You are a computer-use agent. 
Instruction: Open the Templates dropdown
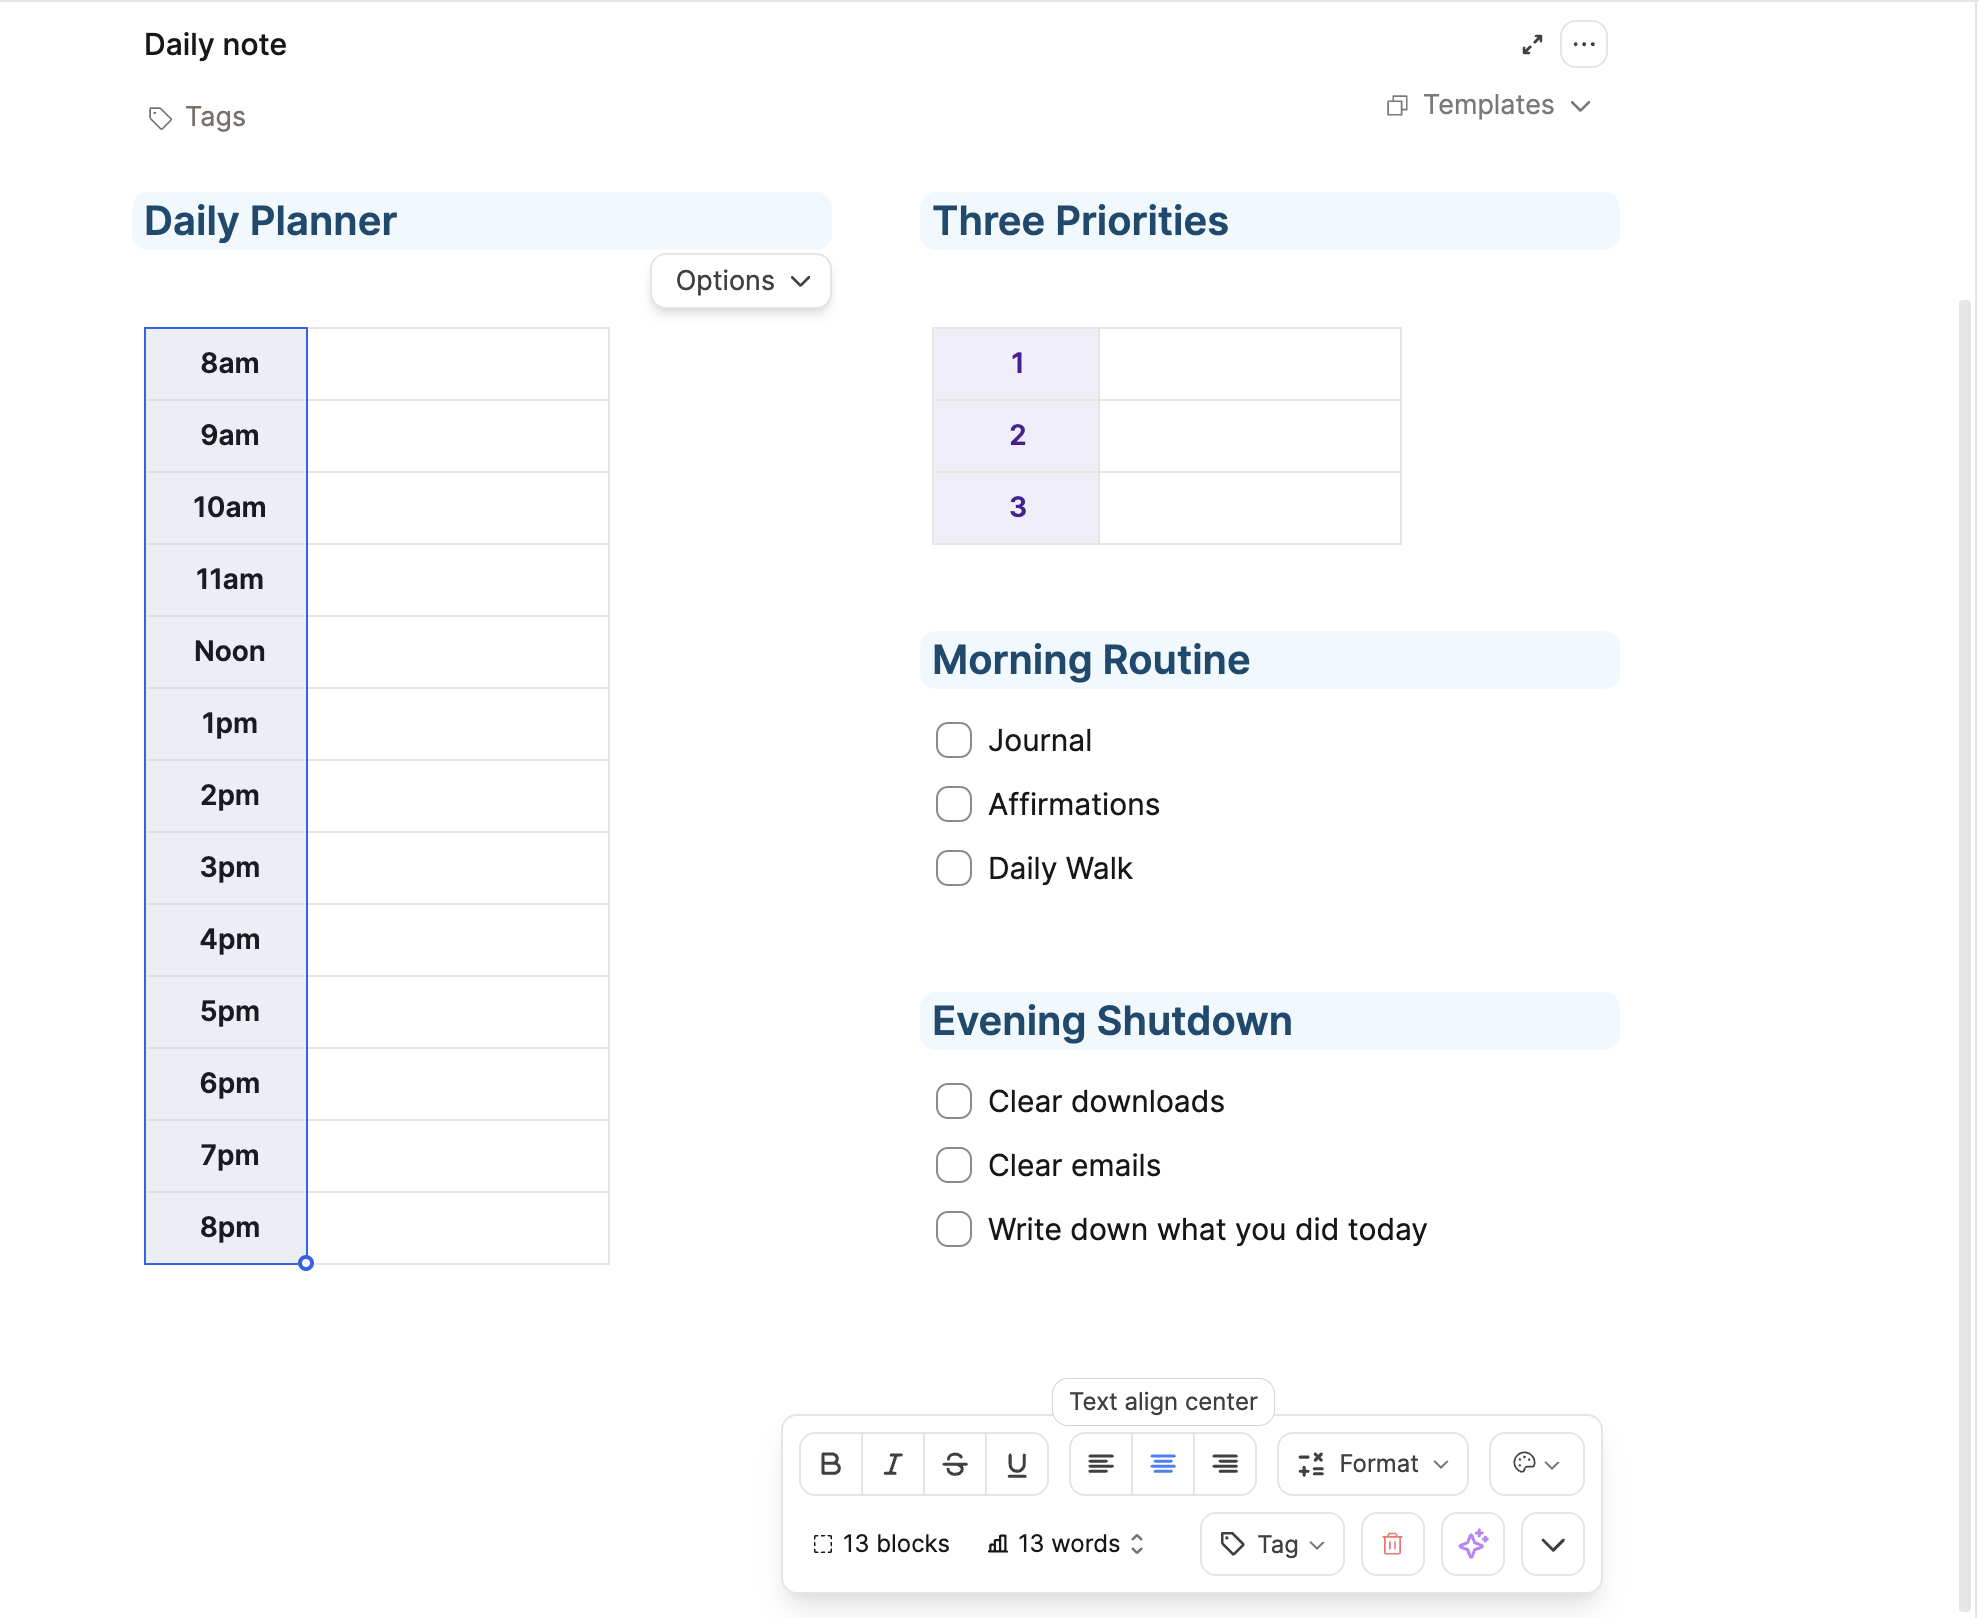1488,106
